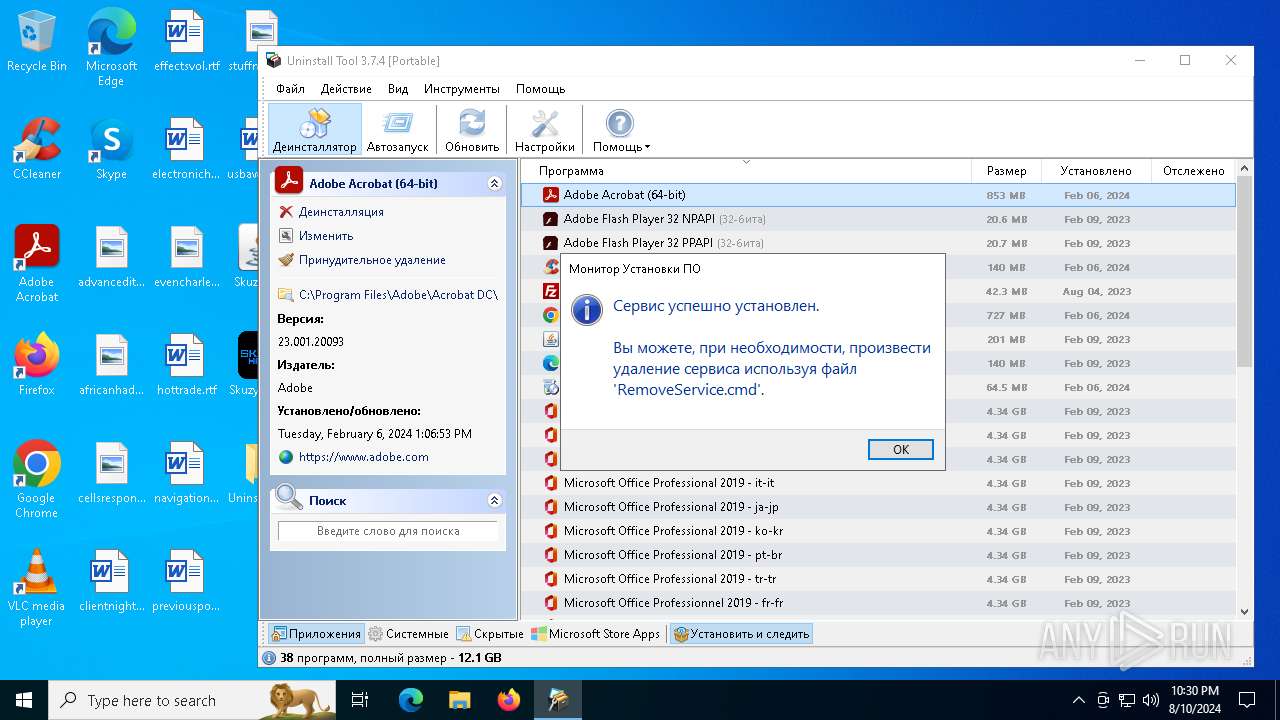The image size is (1280, 720).
Task: Open File Explorer from taskbar
Action: coord(459,700)
